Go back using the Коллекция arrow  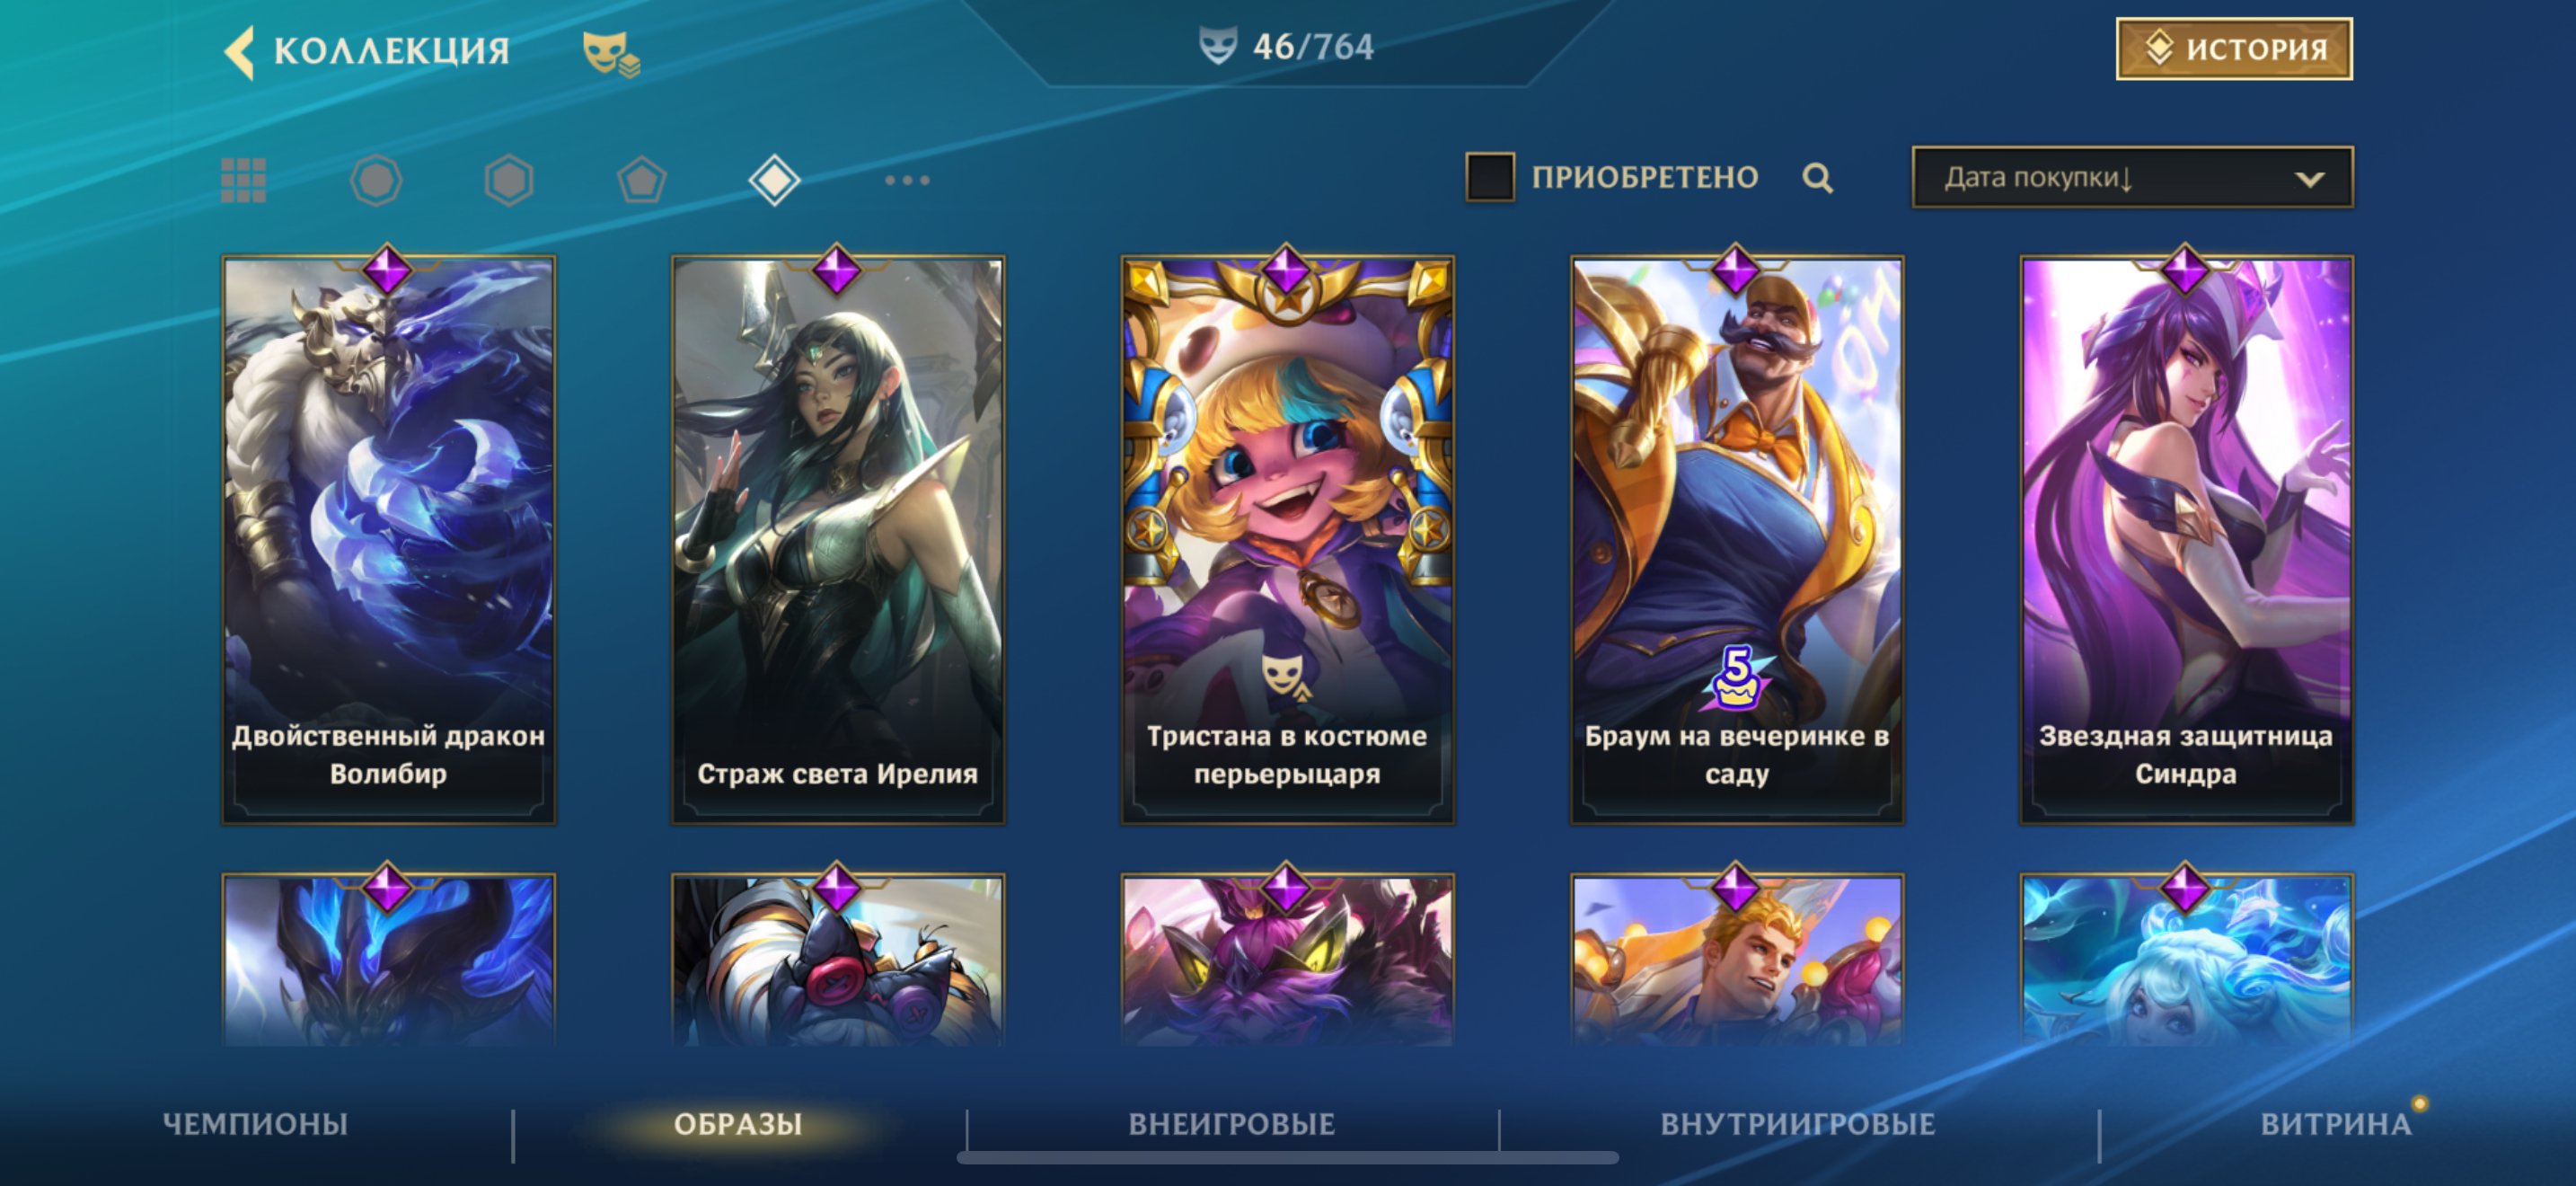[240, 51]
